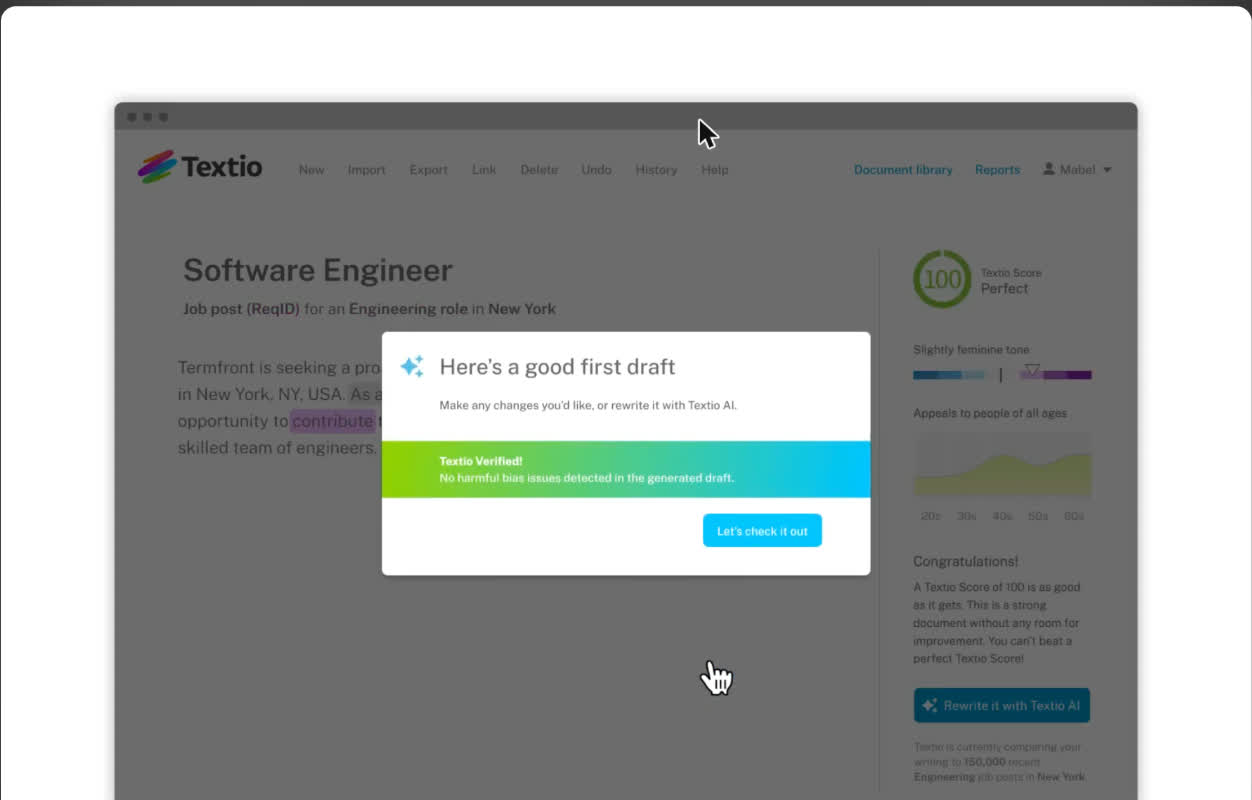
Task: Click the Textio logo
Action: pos(200,167)
